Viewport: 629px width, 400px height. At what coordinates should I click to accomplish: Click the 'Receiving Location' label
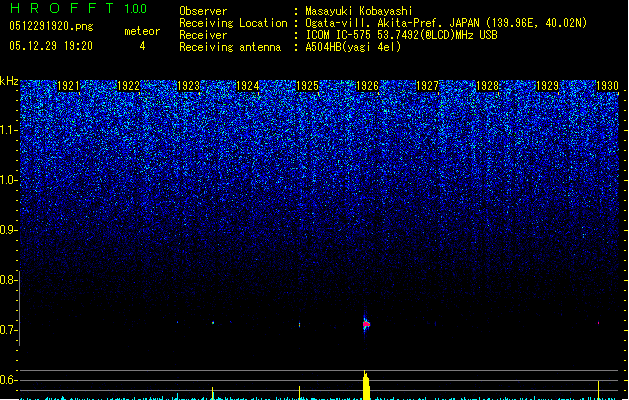tap(233, 23)
